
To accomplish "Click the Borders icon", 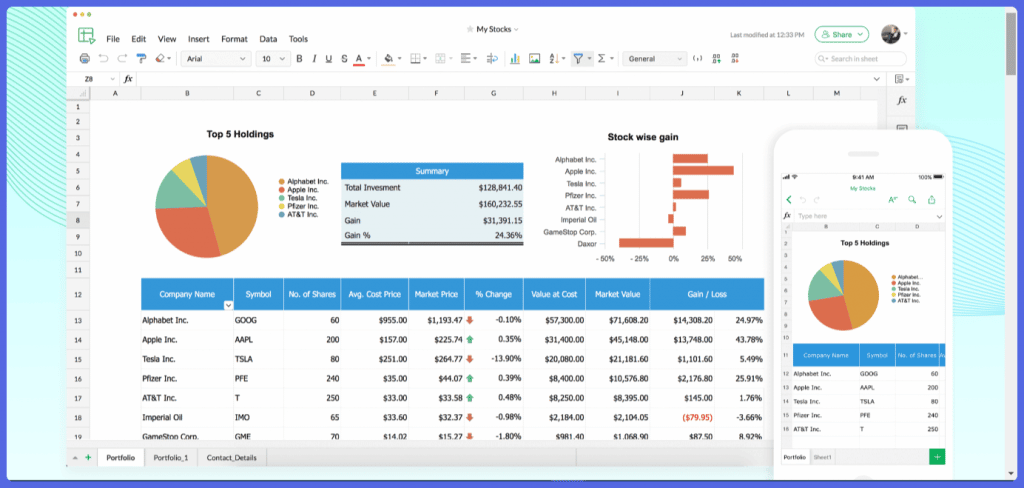I will point(415,59).
